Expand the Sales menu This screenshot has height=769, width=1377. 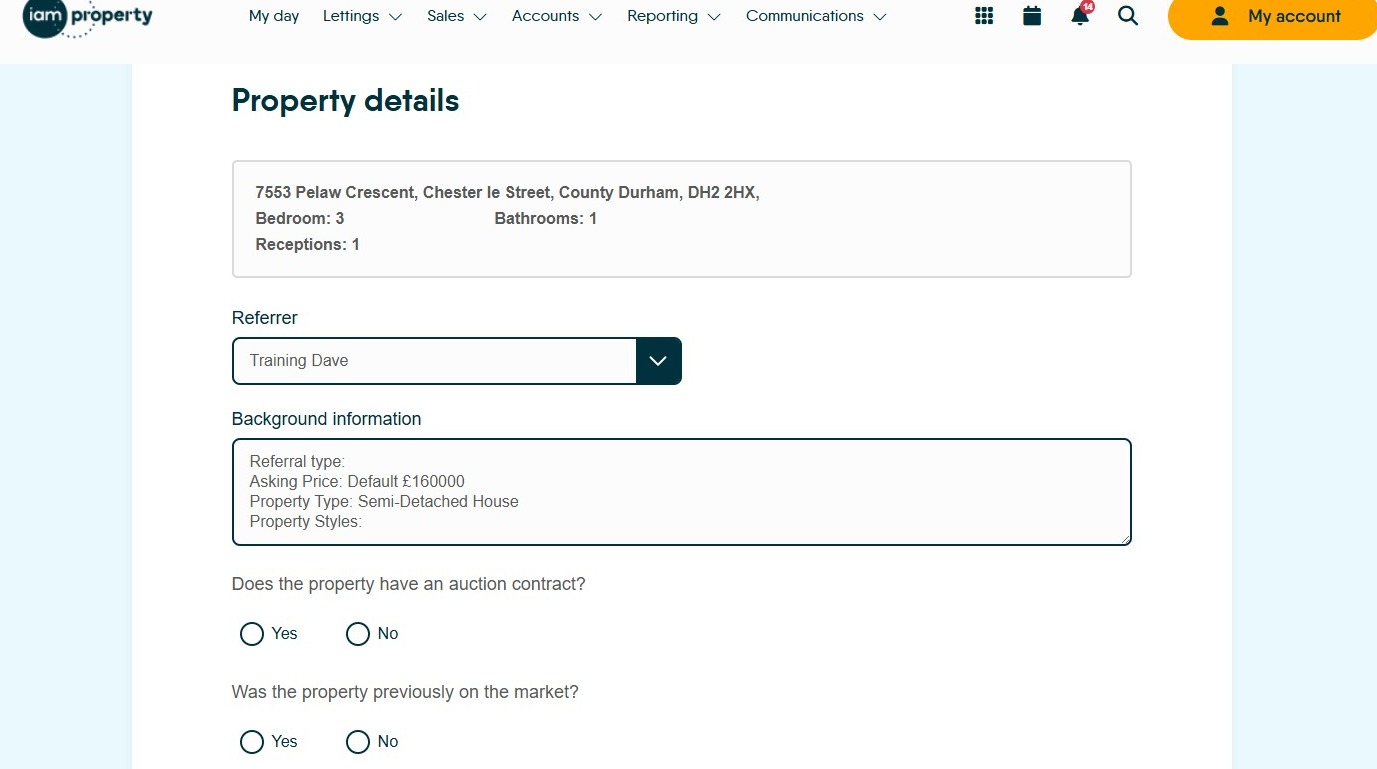coord(456,16)
